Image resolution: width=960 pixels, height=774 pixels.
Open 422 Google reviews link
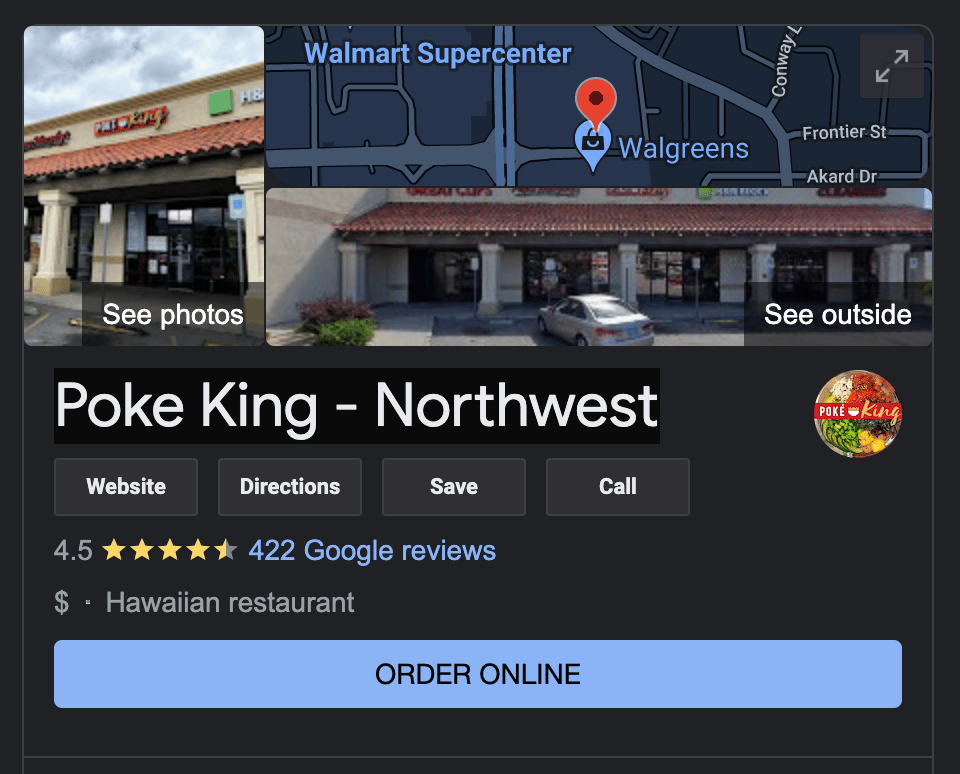tap(372, 550)
